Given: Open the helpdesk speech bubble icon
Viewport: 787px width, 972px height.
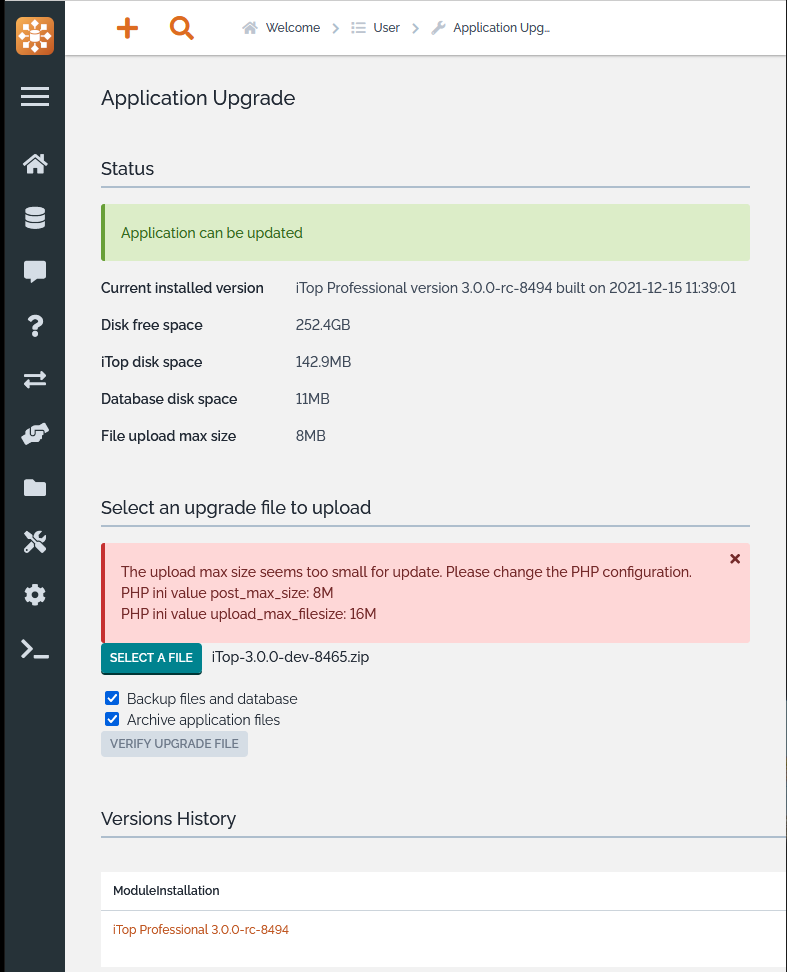Looking at the screenshot, I should tap(35, 272).
